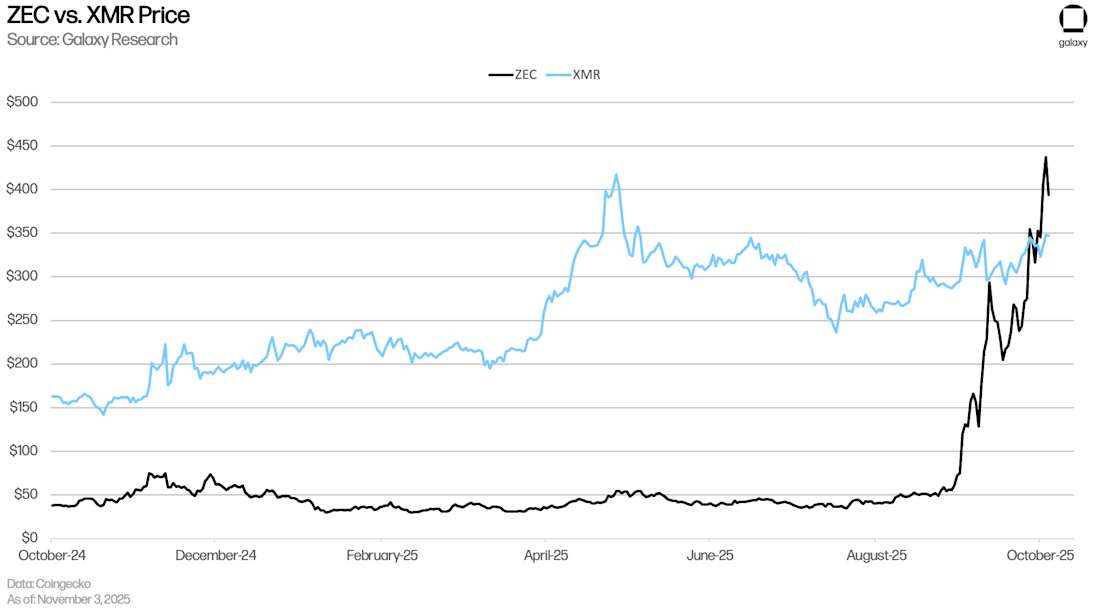Click the black ZEC legend line marker
This screenshot has width=1100, height=615.
(x=499, y=74)
